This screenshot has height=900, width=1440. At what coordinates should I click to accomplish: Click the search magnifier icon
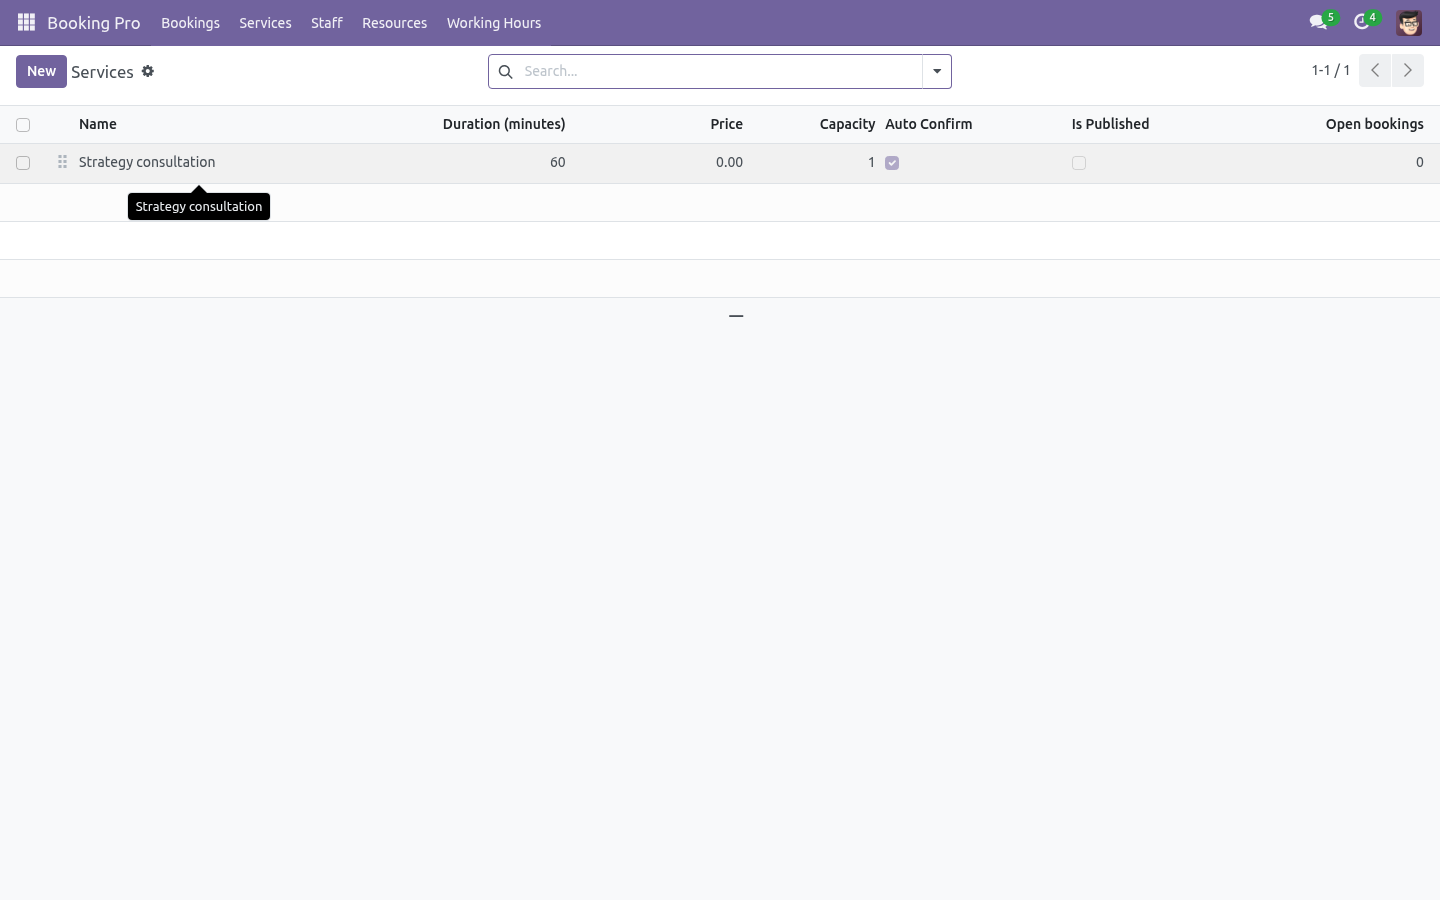pyautogui.click(x=505, y=72)
